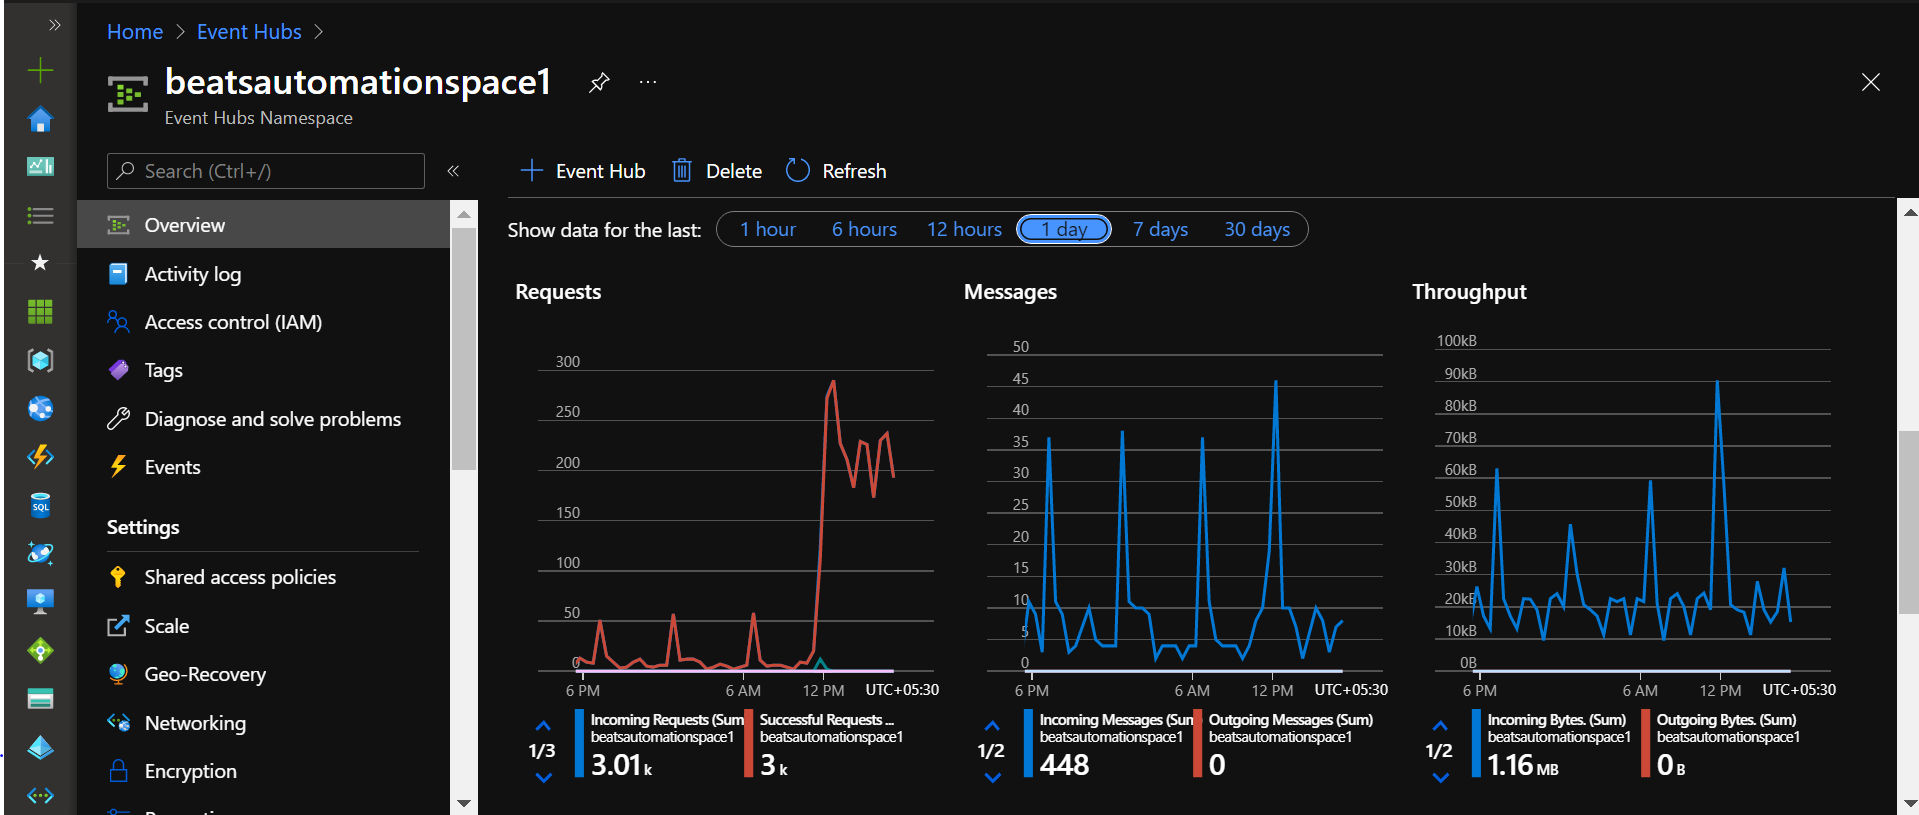Switch data range to 30 days
Image resolution: width=1919 pixels, height=815 pixels.
1256,230
